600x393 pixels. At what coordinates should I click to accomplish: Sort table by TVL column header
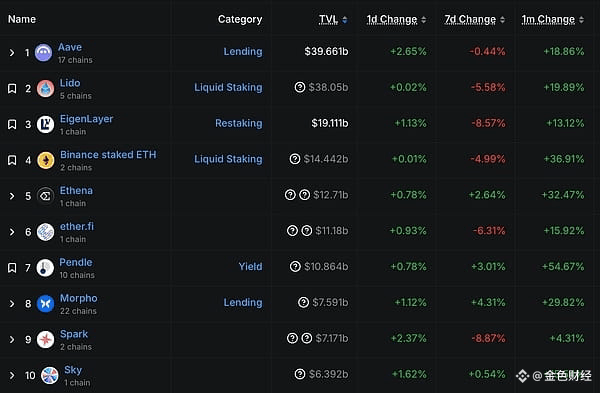[x=328, y=20]
